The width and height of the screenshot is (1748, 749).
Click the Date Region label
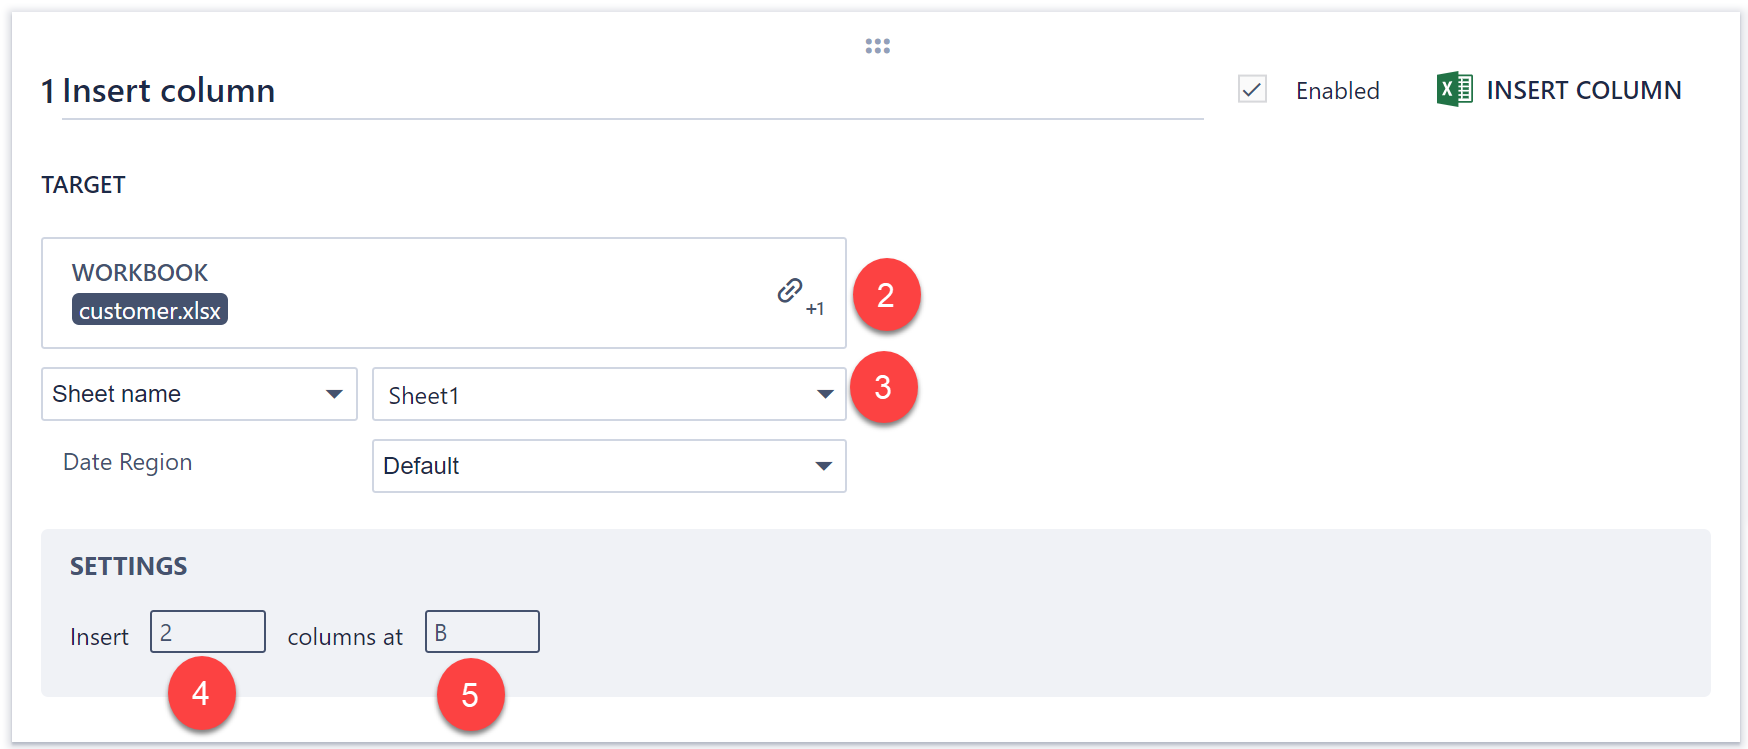(127, 462)
